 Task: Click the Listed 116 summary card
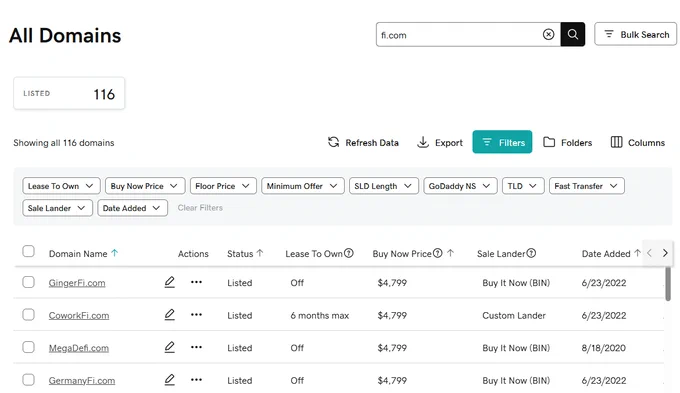click(x=69, y=93)
